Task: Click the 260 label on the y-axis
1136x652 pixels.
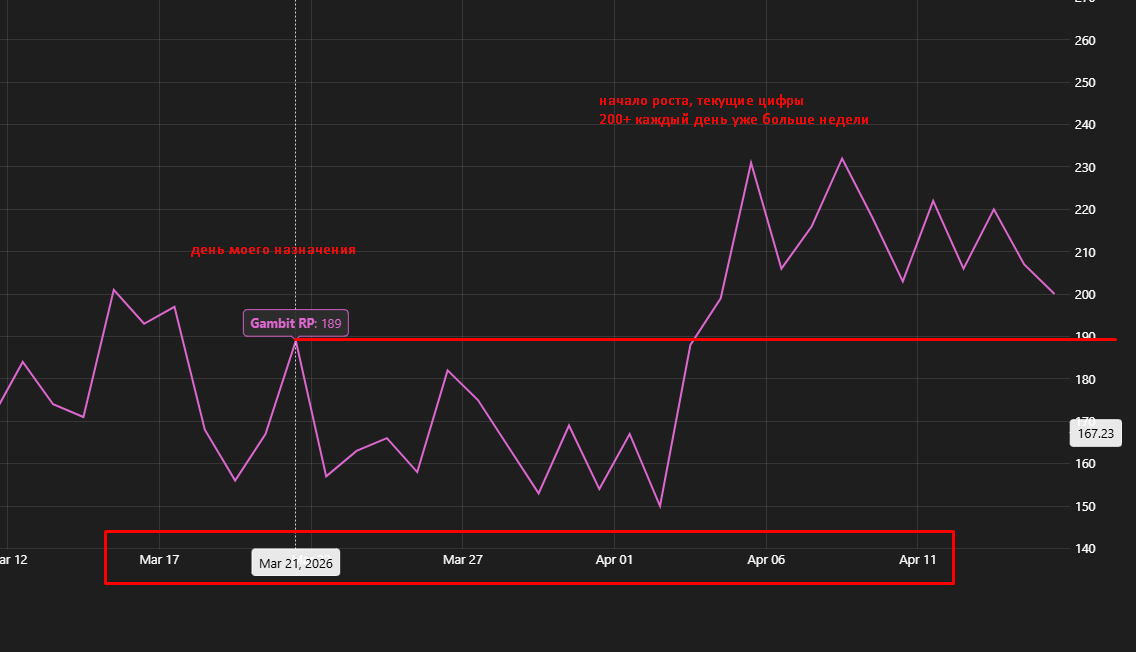Action: (1085, 41)
